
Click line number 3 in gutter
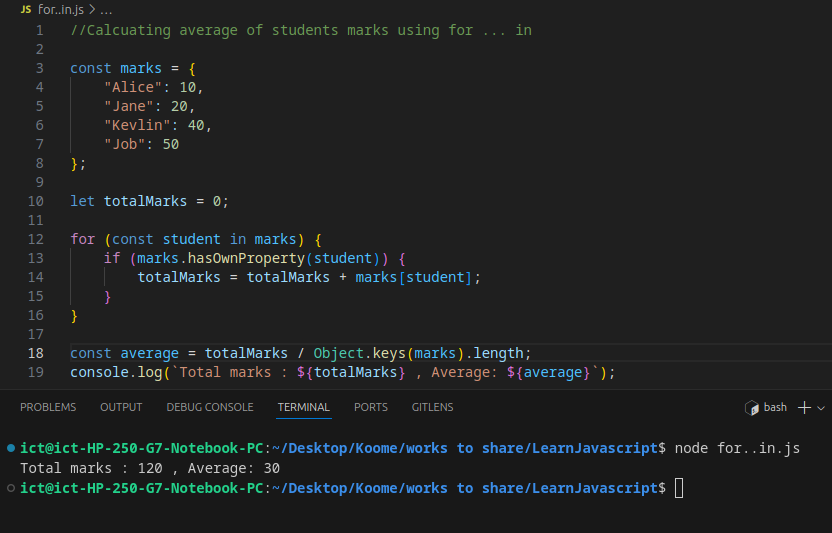click(40, 68)
